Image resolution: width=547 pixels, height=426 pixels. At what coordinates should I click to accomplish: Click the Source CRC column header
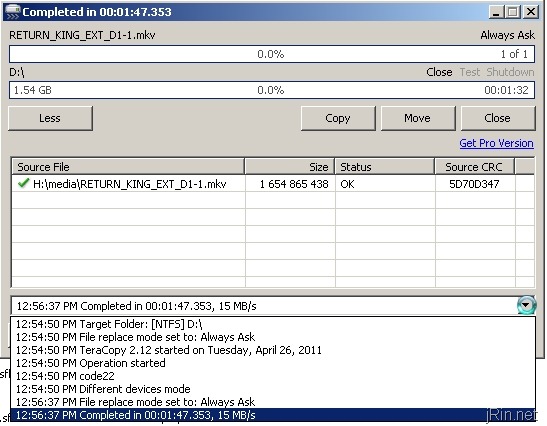(474, 167)
